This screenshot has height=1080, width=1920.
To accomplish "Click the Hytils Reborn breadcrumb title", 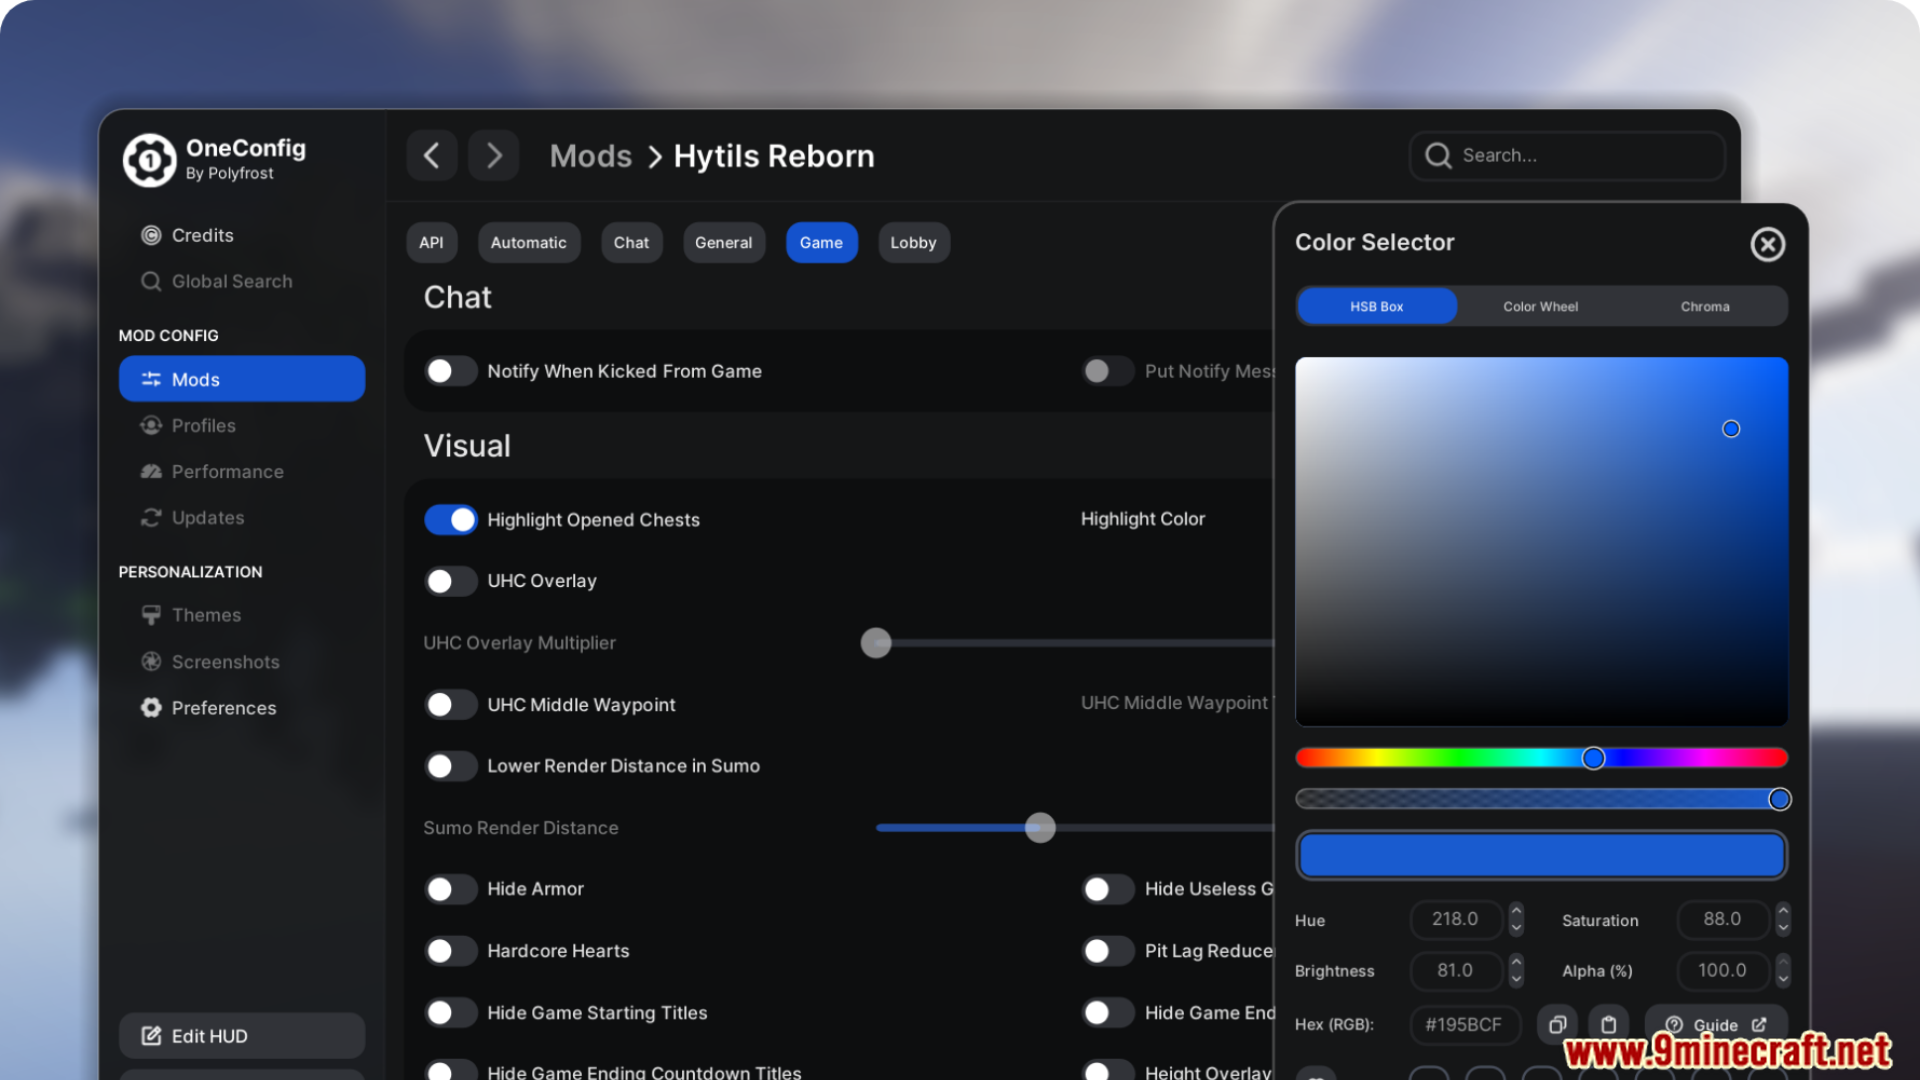I will pos(774,156).
